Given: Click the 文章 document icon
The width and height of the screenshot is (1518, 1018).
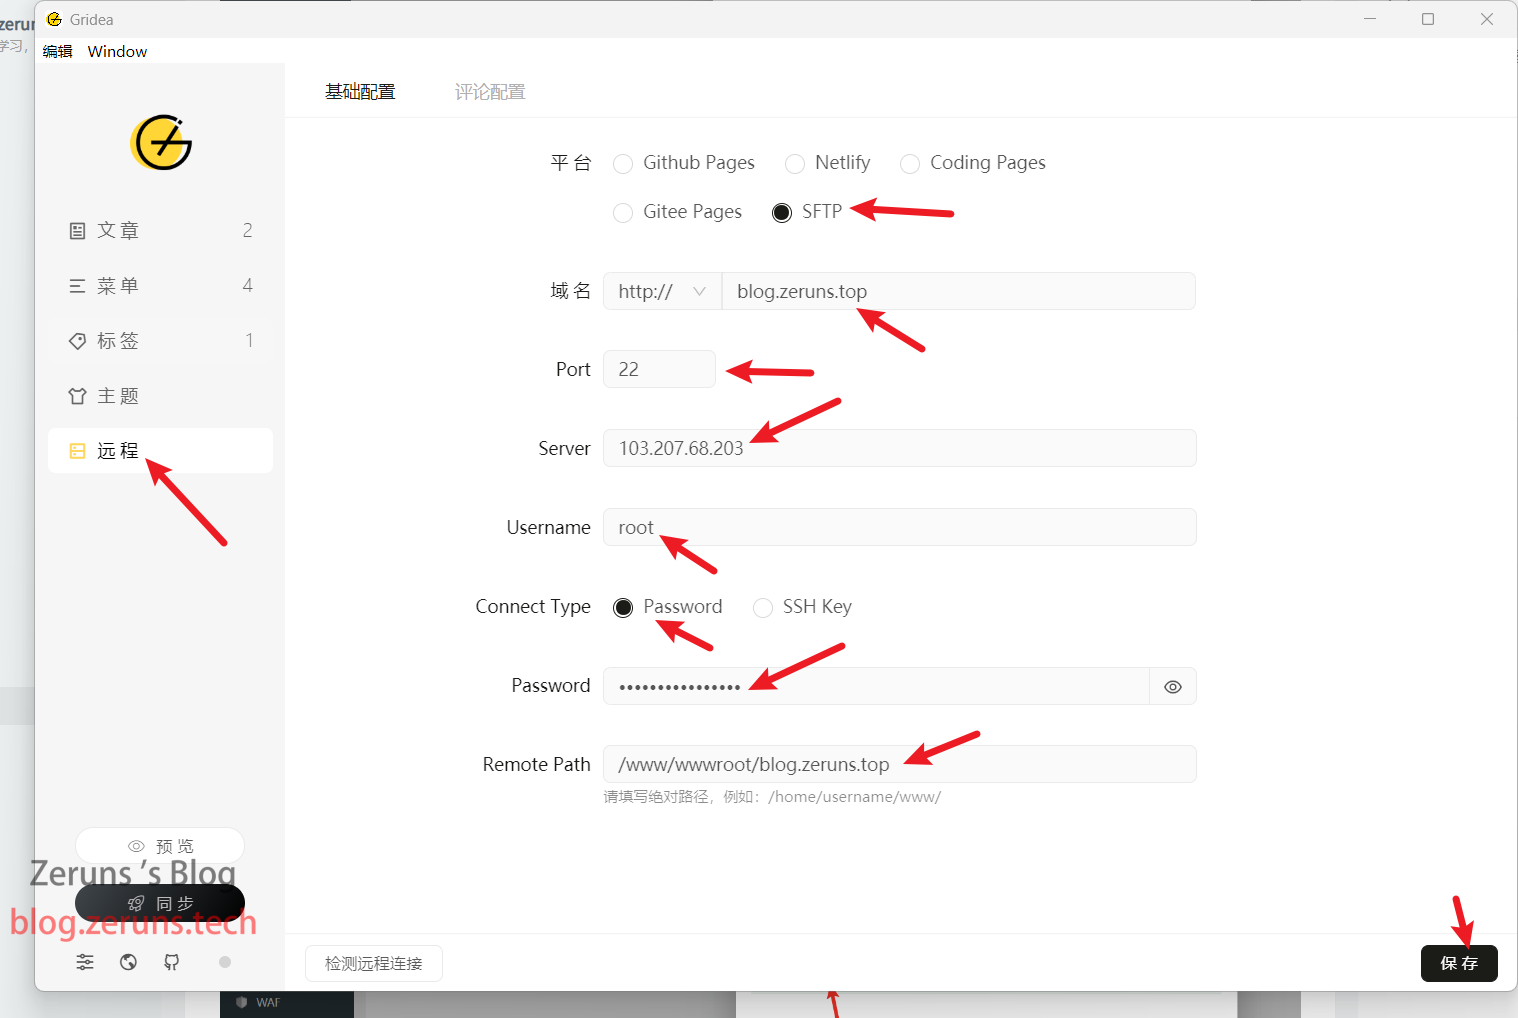Looking at the screenshot, I should 77,231.
